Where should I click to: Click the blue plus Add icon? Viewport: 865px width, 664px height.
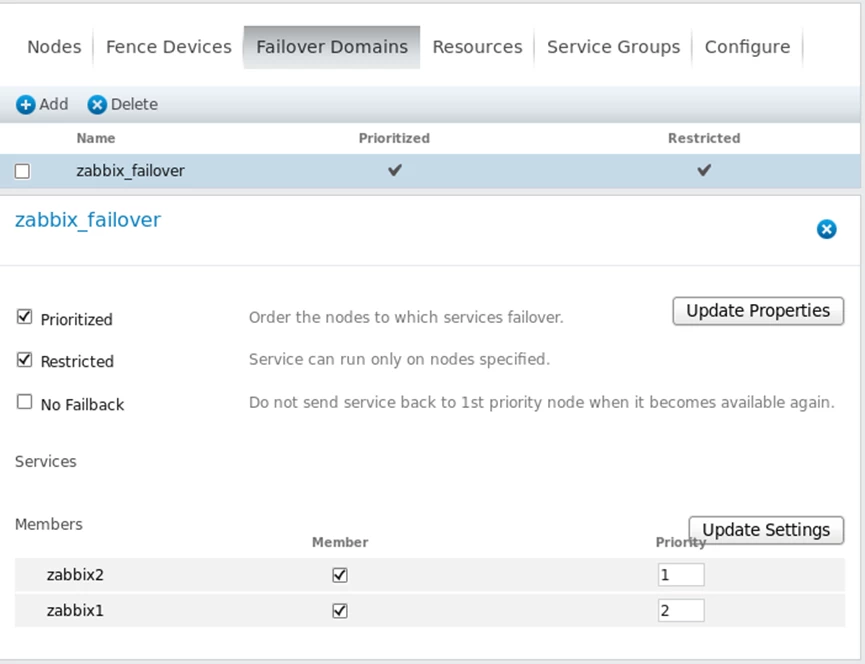tap(25, 105)
